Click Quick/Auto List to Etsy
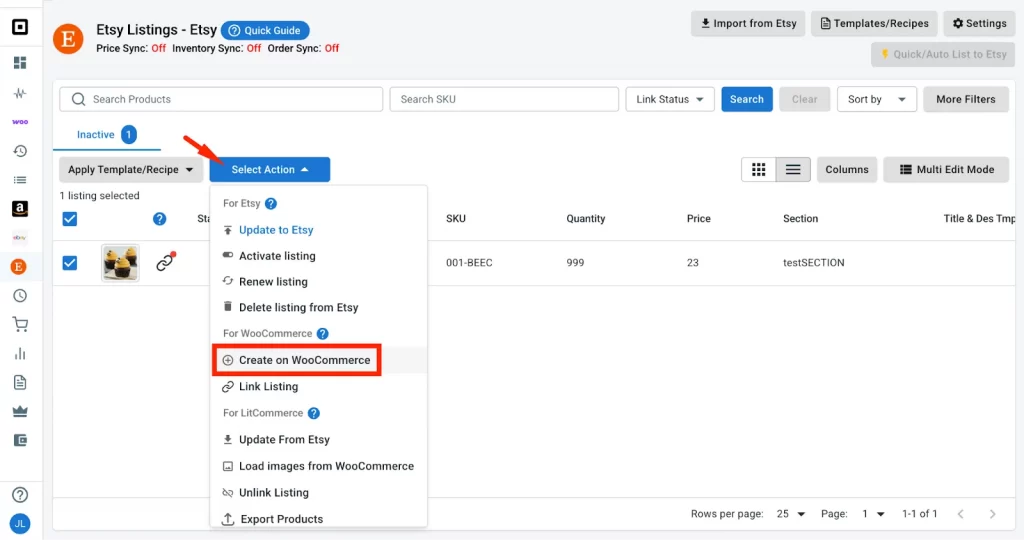Image resolution: width=1024 pixels, height=540 pixels. (x=942, y=54)
